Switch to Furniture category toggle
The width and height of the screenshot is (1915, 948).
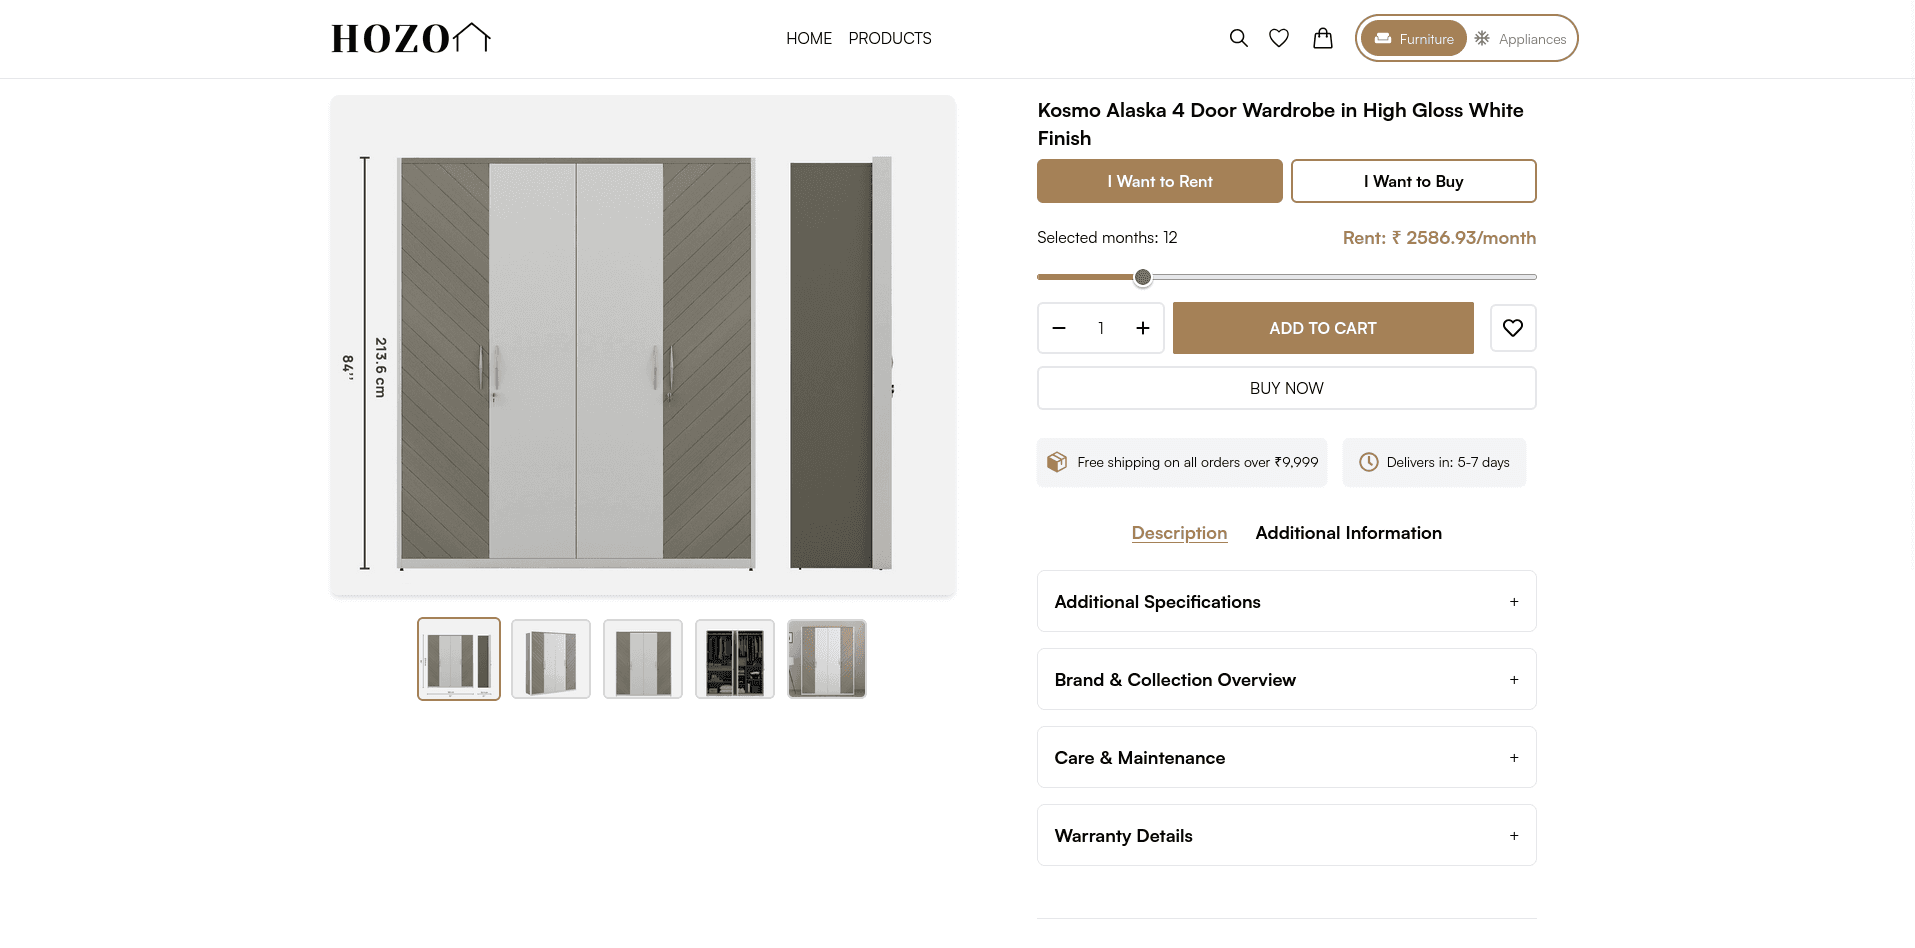point(1414,39)
